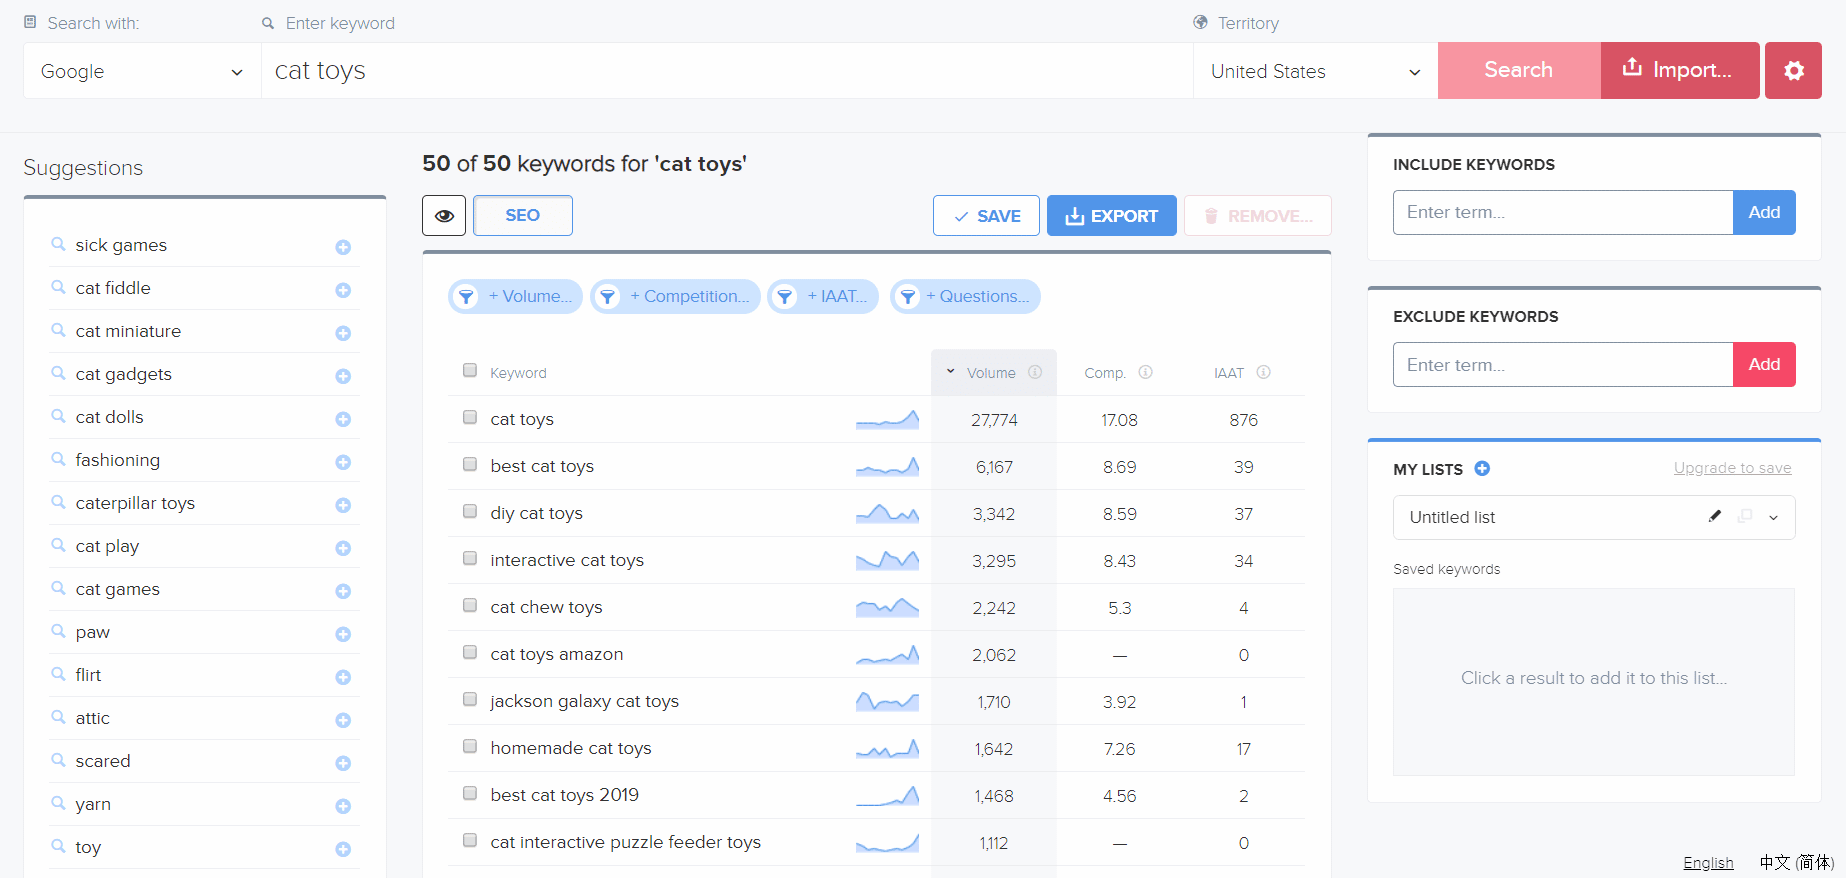
Task: Create new list with My Lists plus icon
Action: pos(1482,468)
